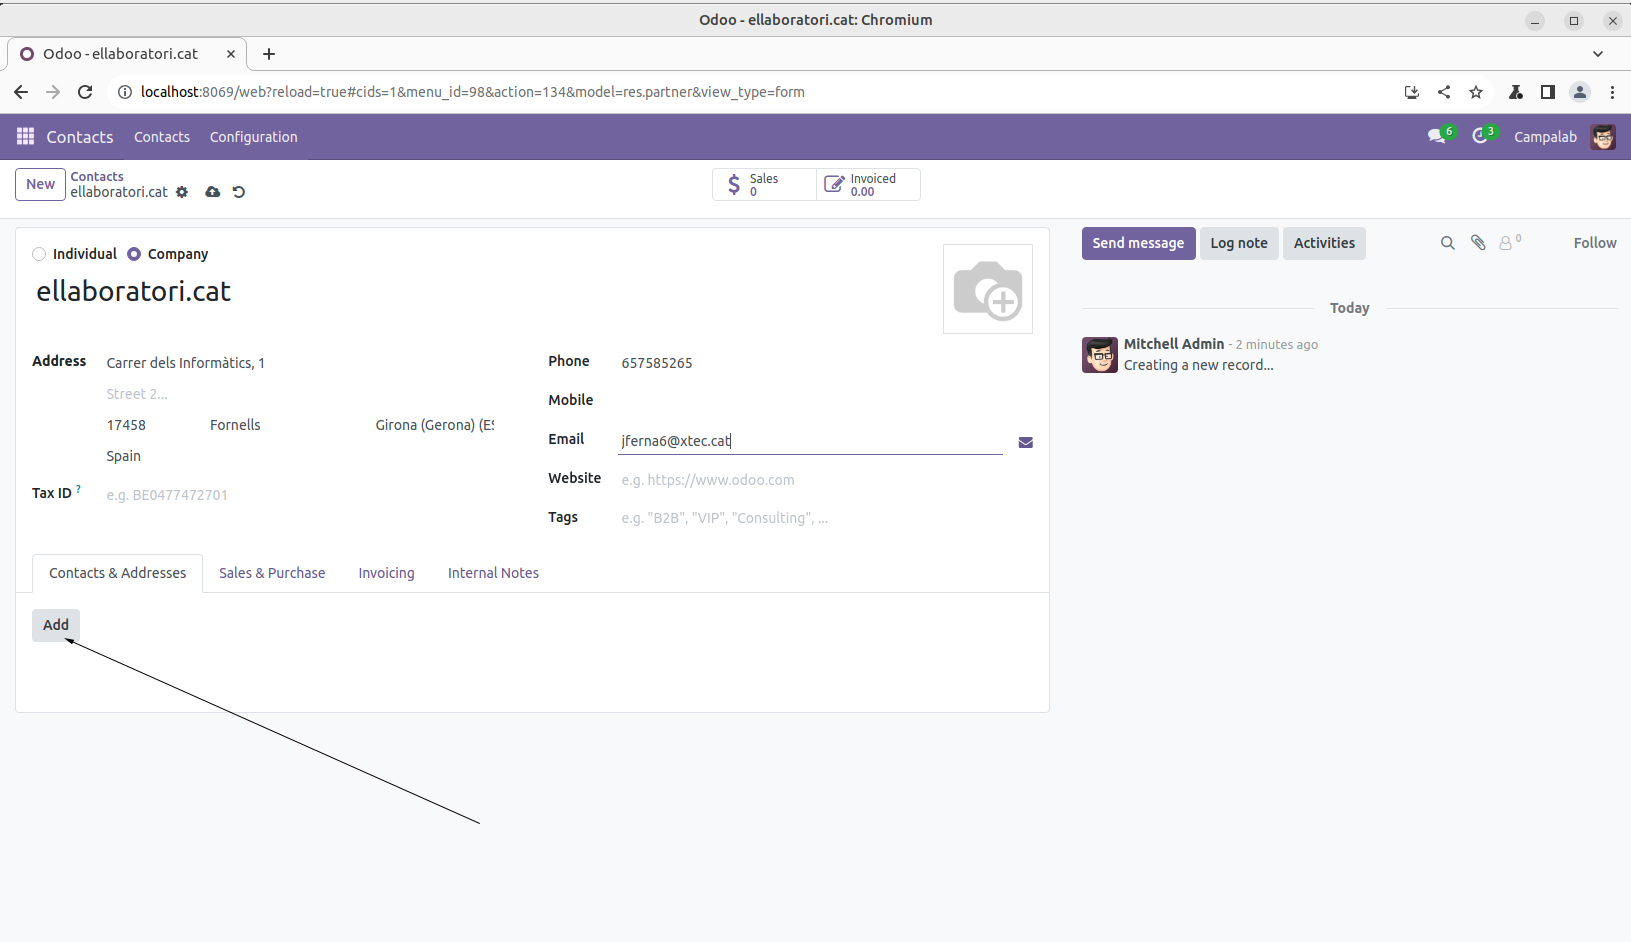Open the activities clock icon
The height and width of the screenshot is (942, 1631).
tap(1480, 136)
